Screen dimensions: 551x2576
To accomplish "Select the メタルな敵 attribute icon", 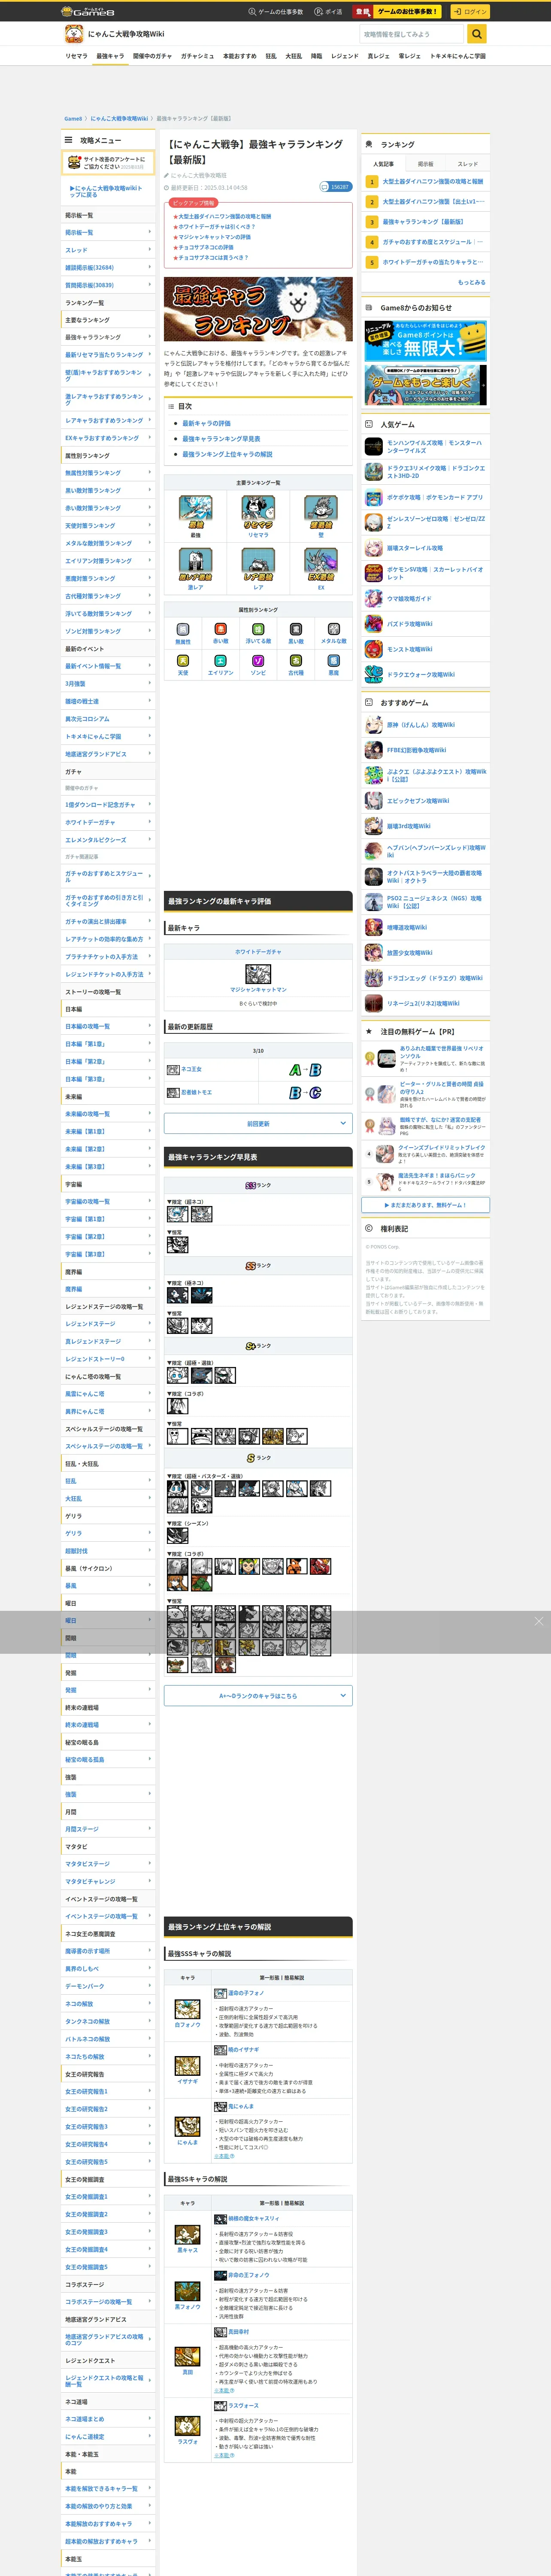I will [x=333, y=629].
